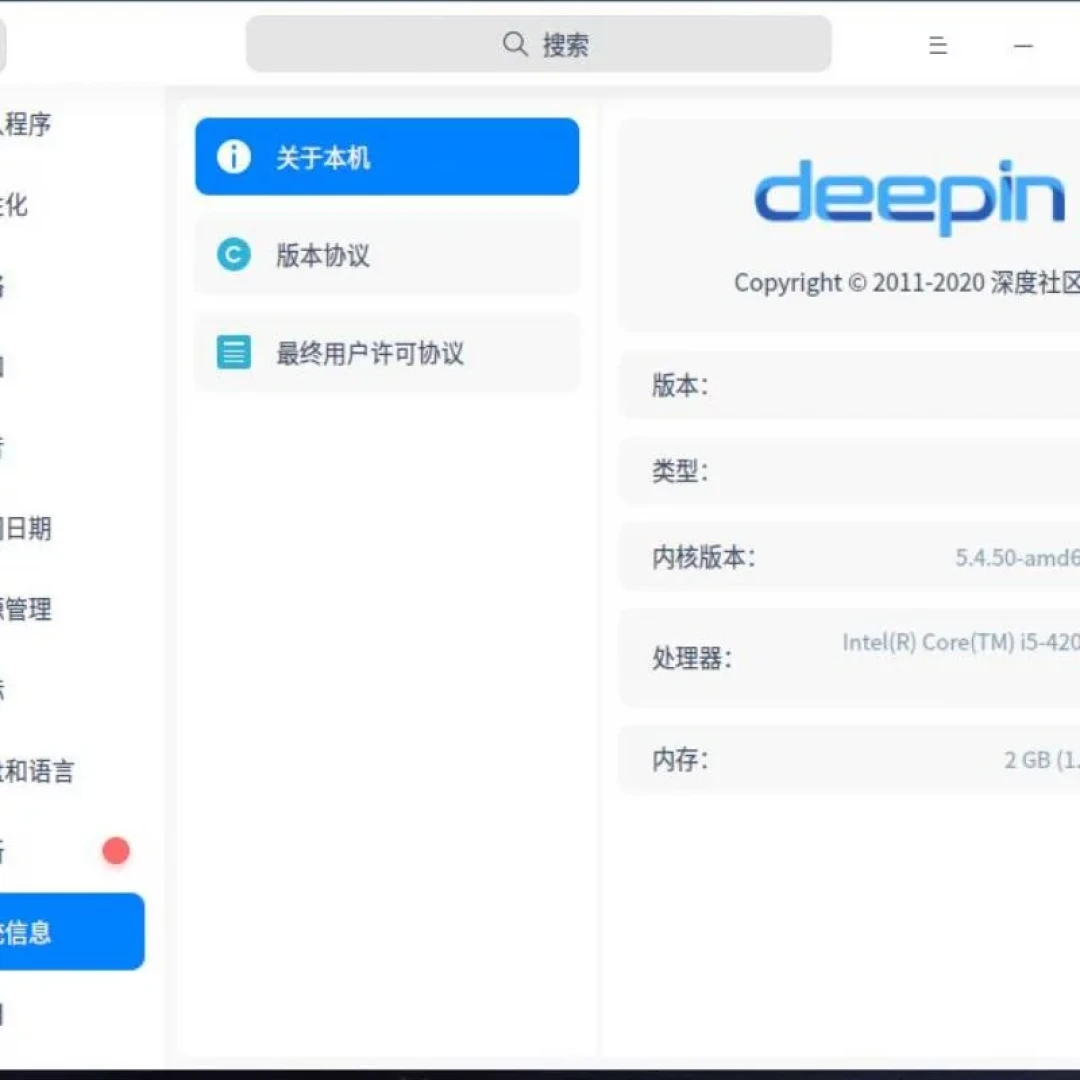Select the 内核版本: label
This screenshot has height=1080, width=1080.
click(x=703, y=557)
